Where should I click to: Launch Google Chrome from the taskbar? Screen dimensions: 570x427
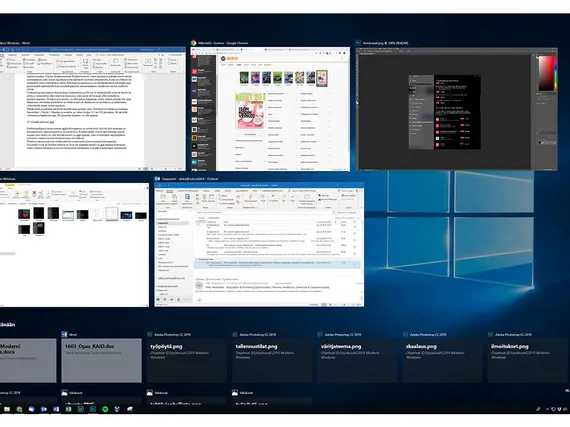19,409
